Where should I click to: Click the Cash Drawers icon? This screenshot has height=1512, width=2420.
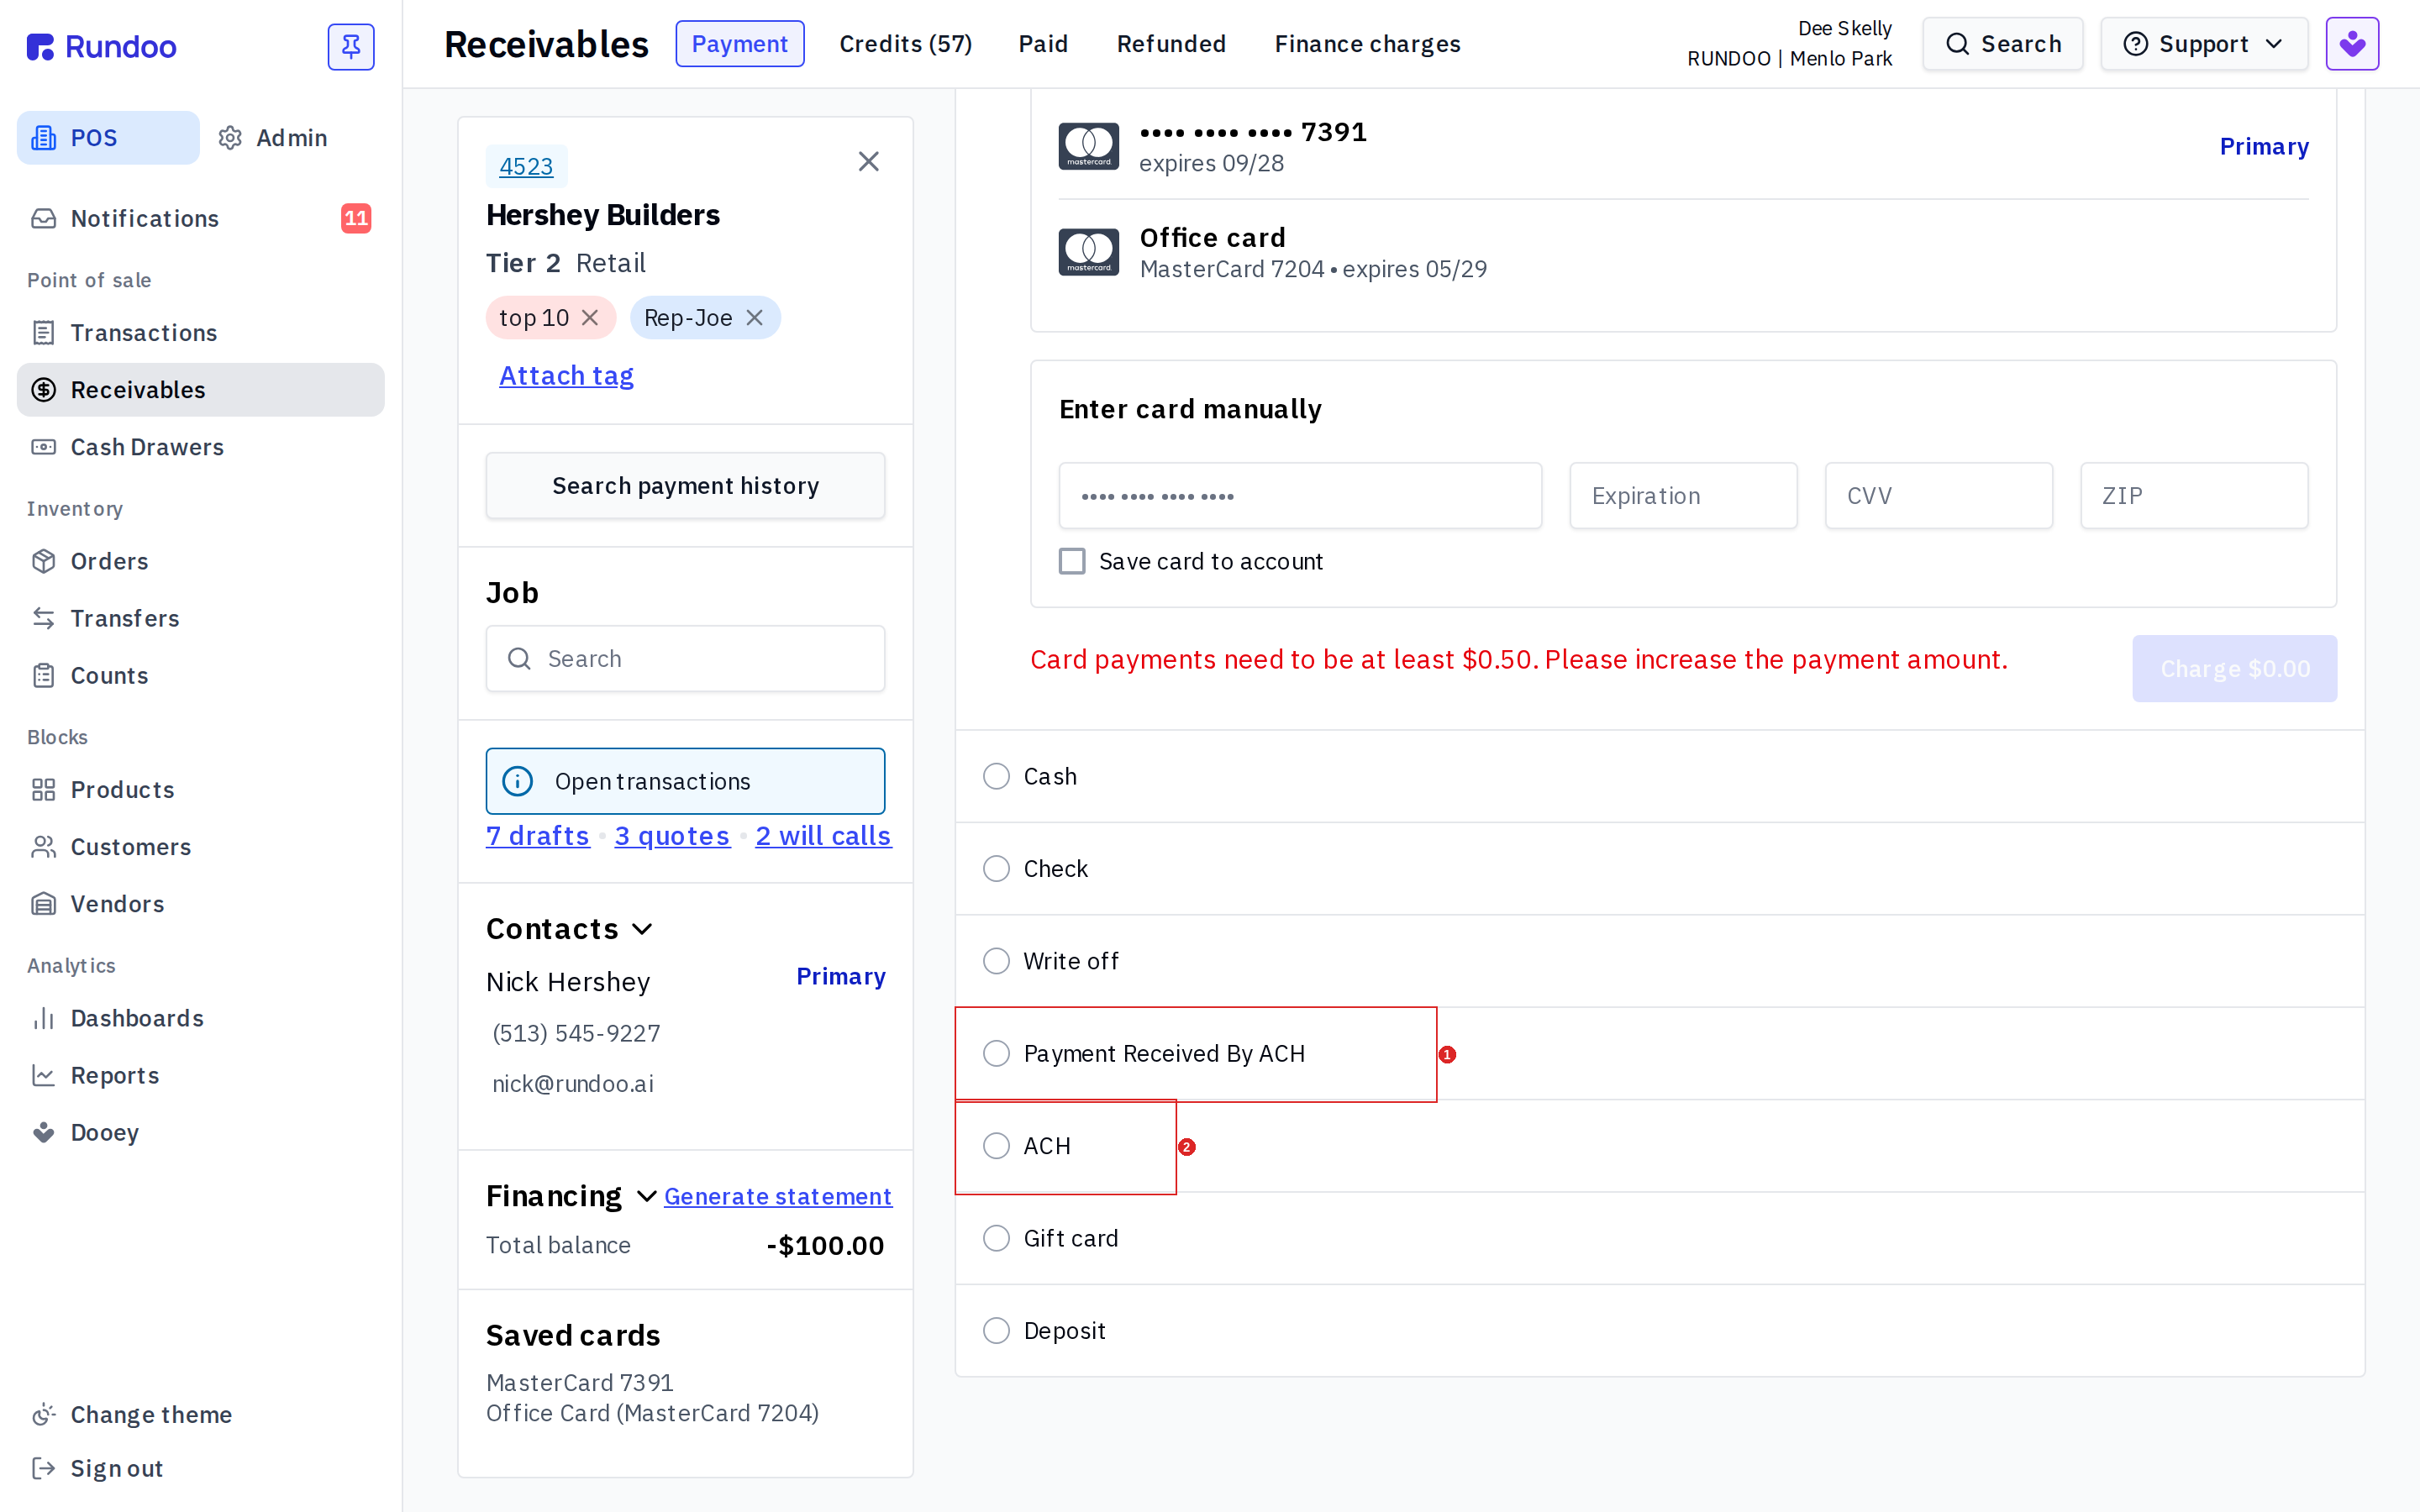pos(43,447)
